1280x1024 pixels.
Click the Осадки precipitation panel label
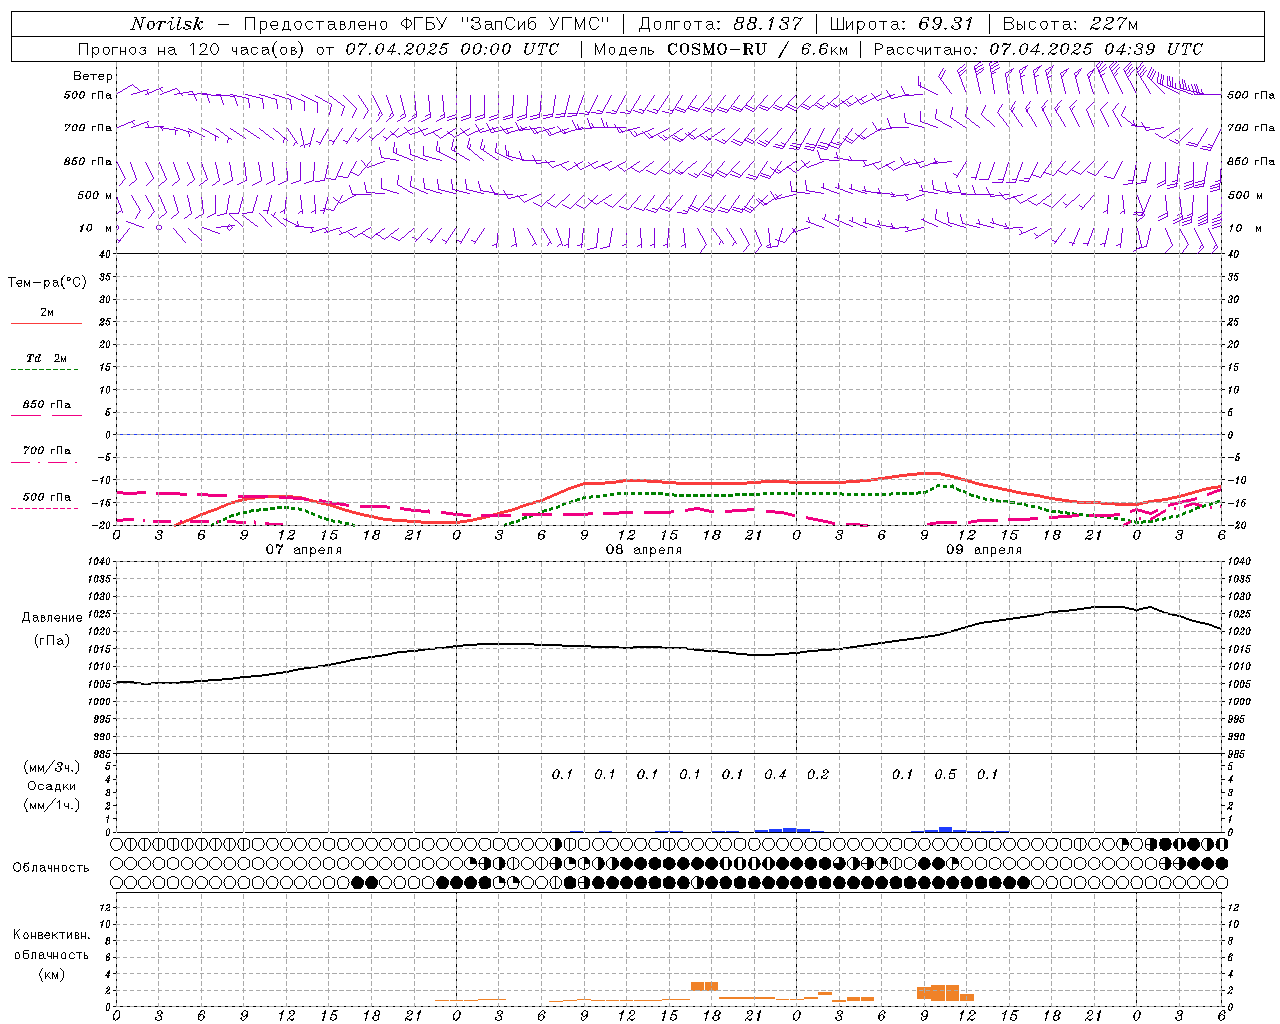[x=51, y=786]
